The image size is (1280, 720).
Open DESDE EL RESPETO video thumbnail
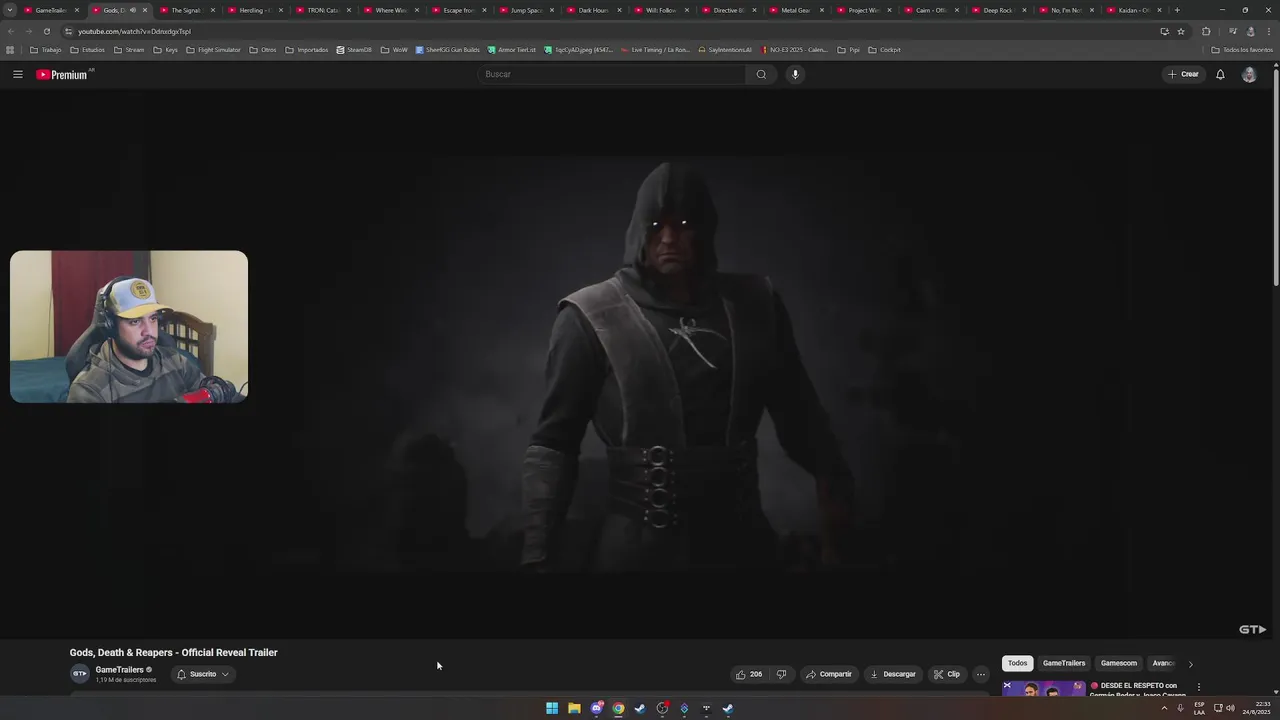pyautogui.click(x=1044, y=689)
